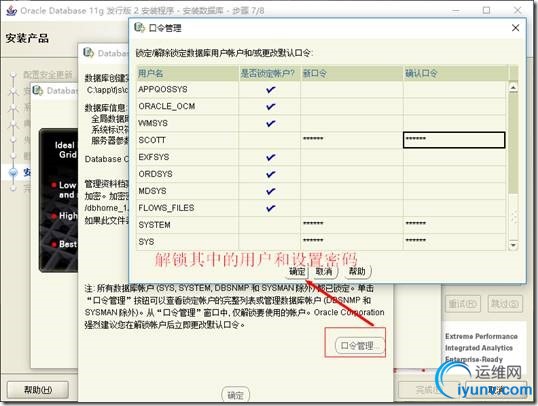Toggle lock checkmark for EXFSYS account

(270, 157)
